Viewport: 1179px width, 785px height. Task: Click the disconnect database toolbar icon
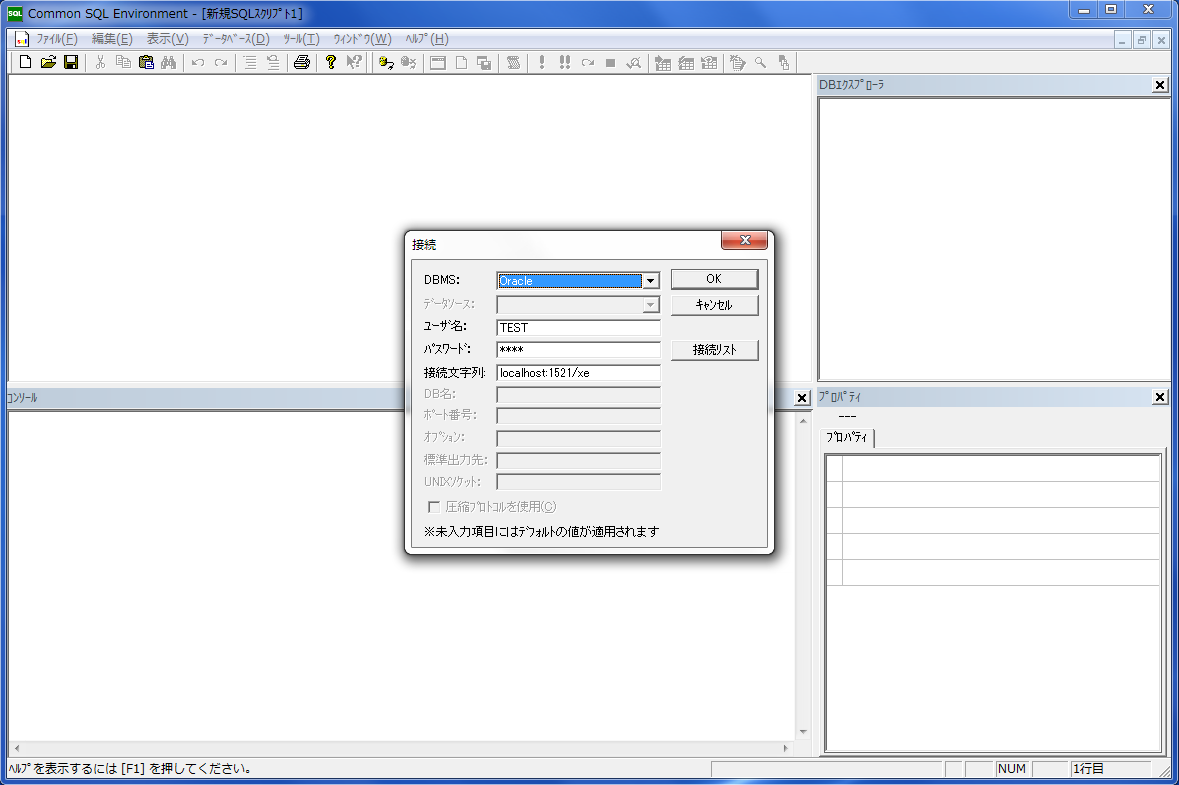pos(408,62)
